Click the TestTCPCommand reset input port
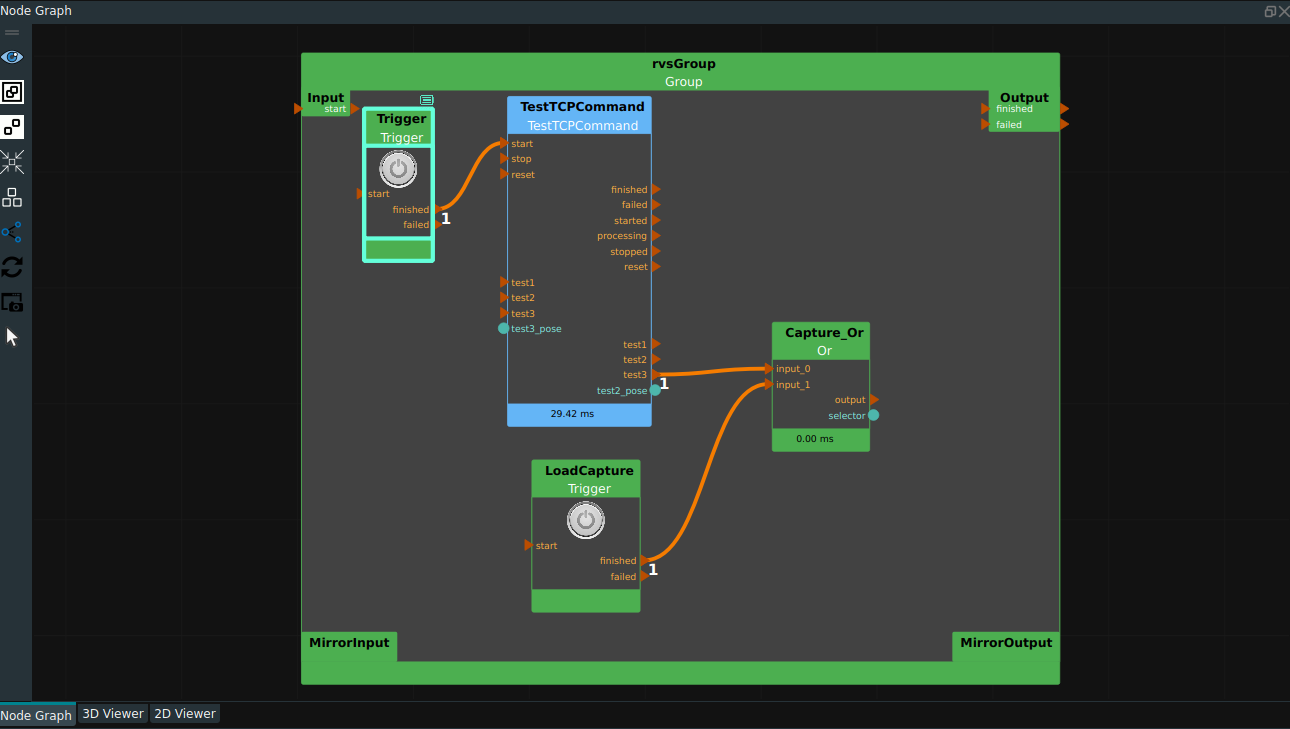 coord(505,174)
